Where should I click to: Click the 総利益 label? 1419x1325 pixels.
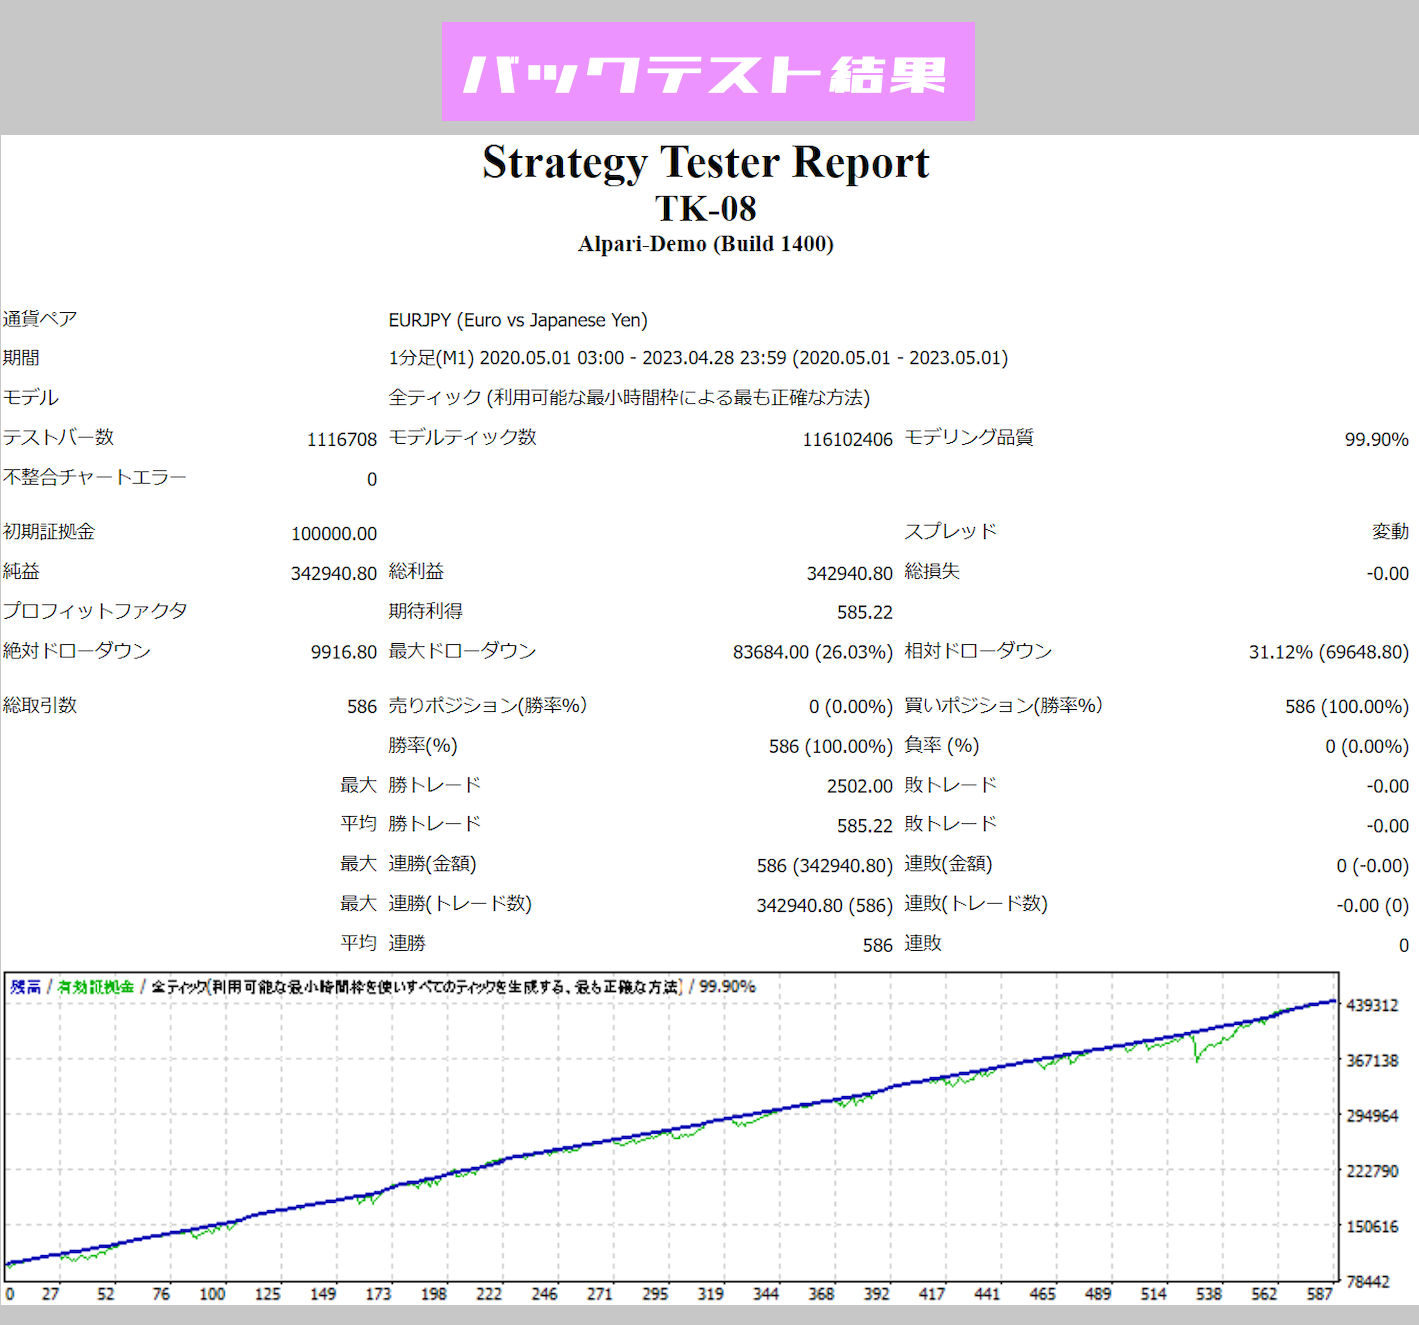[x=416, y=571]
